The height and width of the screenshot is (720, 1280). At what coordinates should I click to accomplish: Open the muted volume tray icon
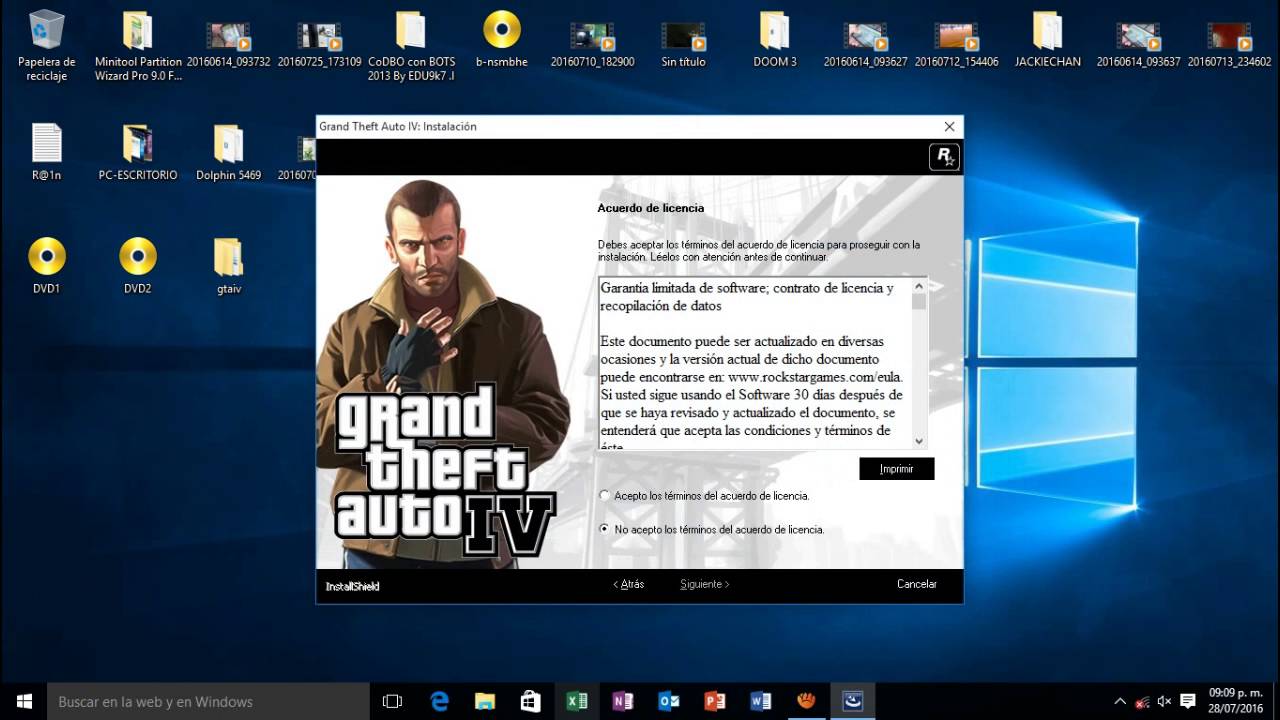(x=1163, y=701)
